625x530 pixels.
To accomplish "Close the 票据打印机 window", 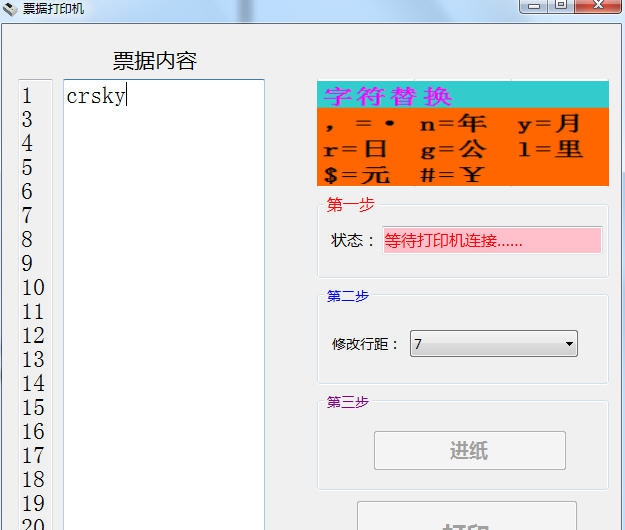I will [x=598, y=6].
